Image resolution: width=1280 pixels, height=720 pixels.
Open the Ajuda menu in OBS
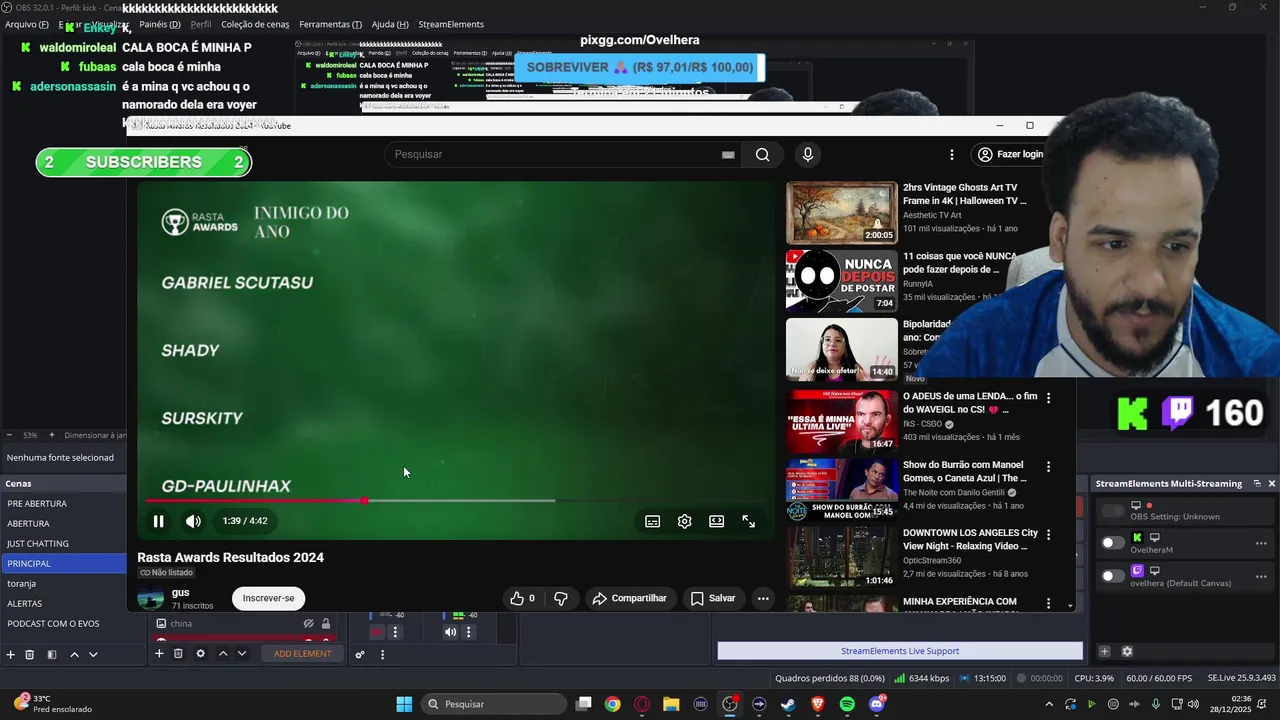click(390, 24)
